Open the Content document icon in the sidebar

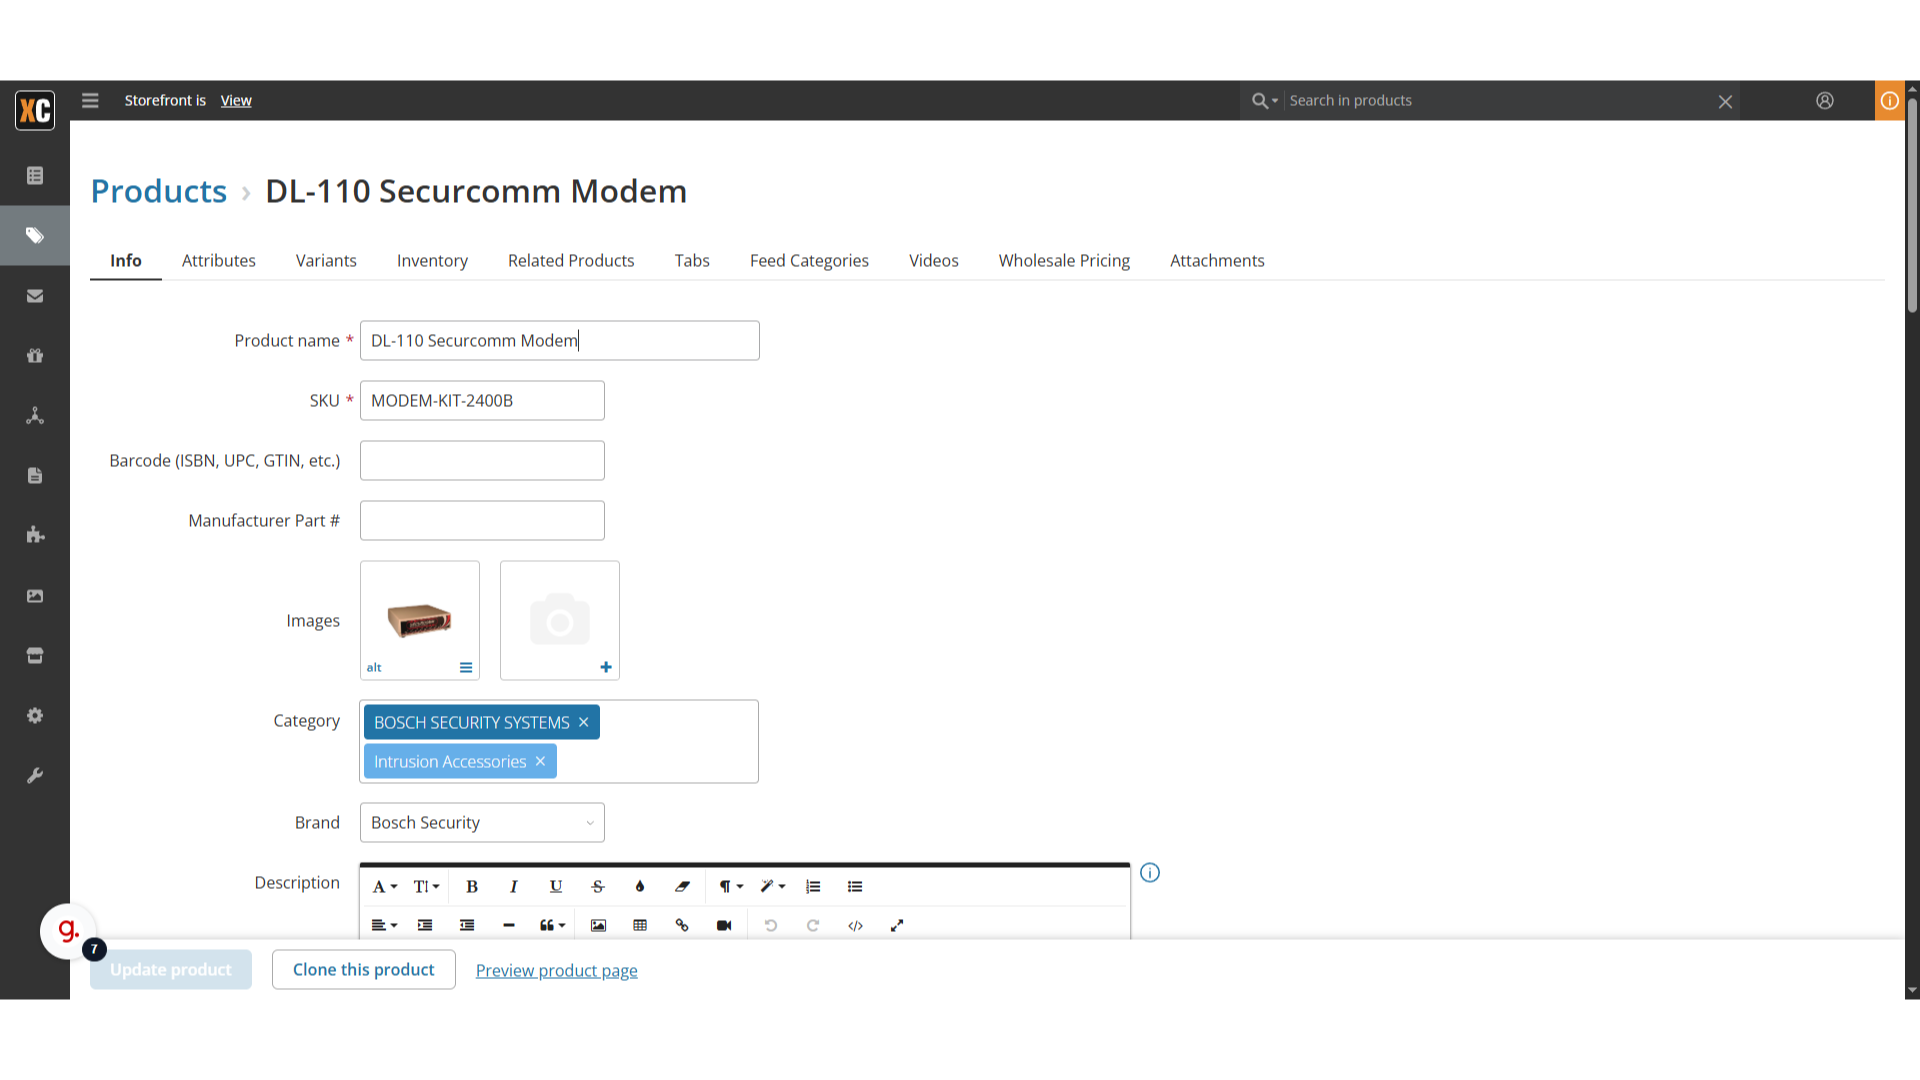click(35, 476)
